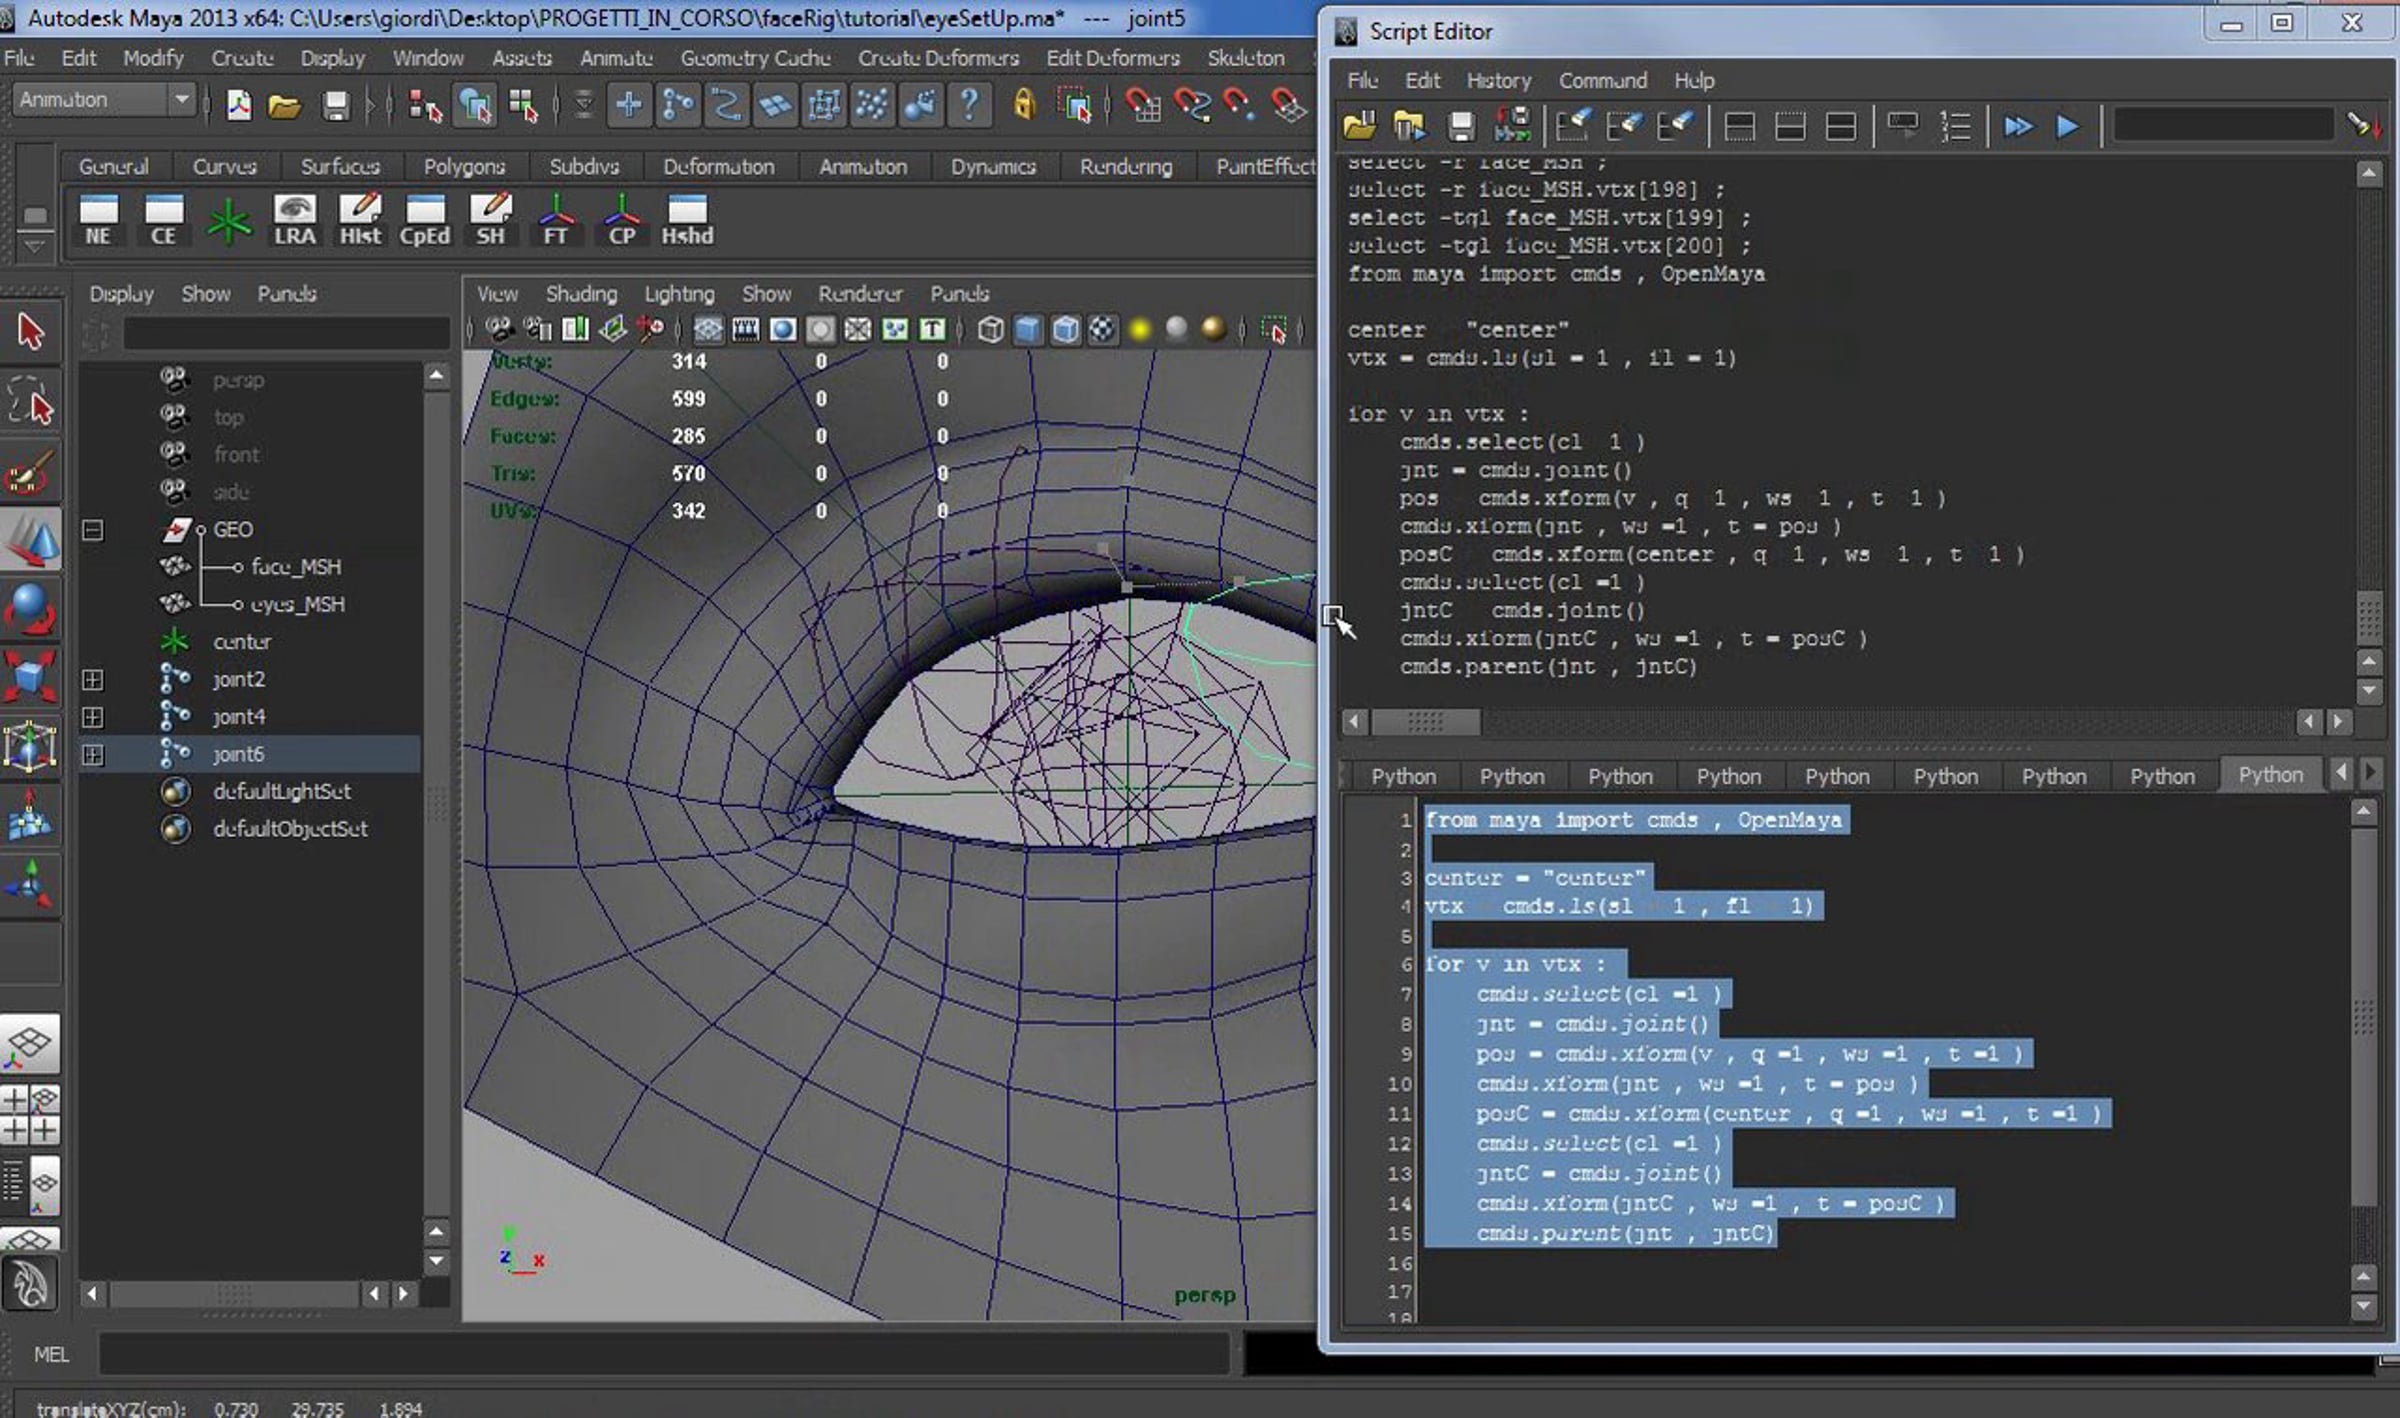Click the MEL command line input field
Viewport: 2400px width, 1418px height.
pos(663,1354)
